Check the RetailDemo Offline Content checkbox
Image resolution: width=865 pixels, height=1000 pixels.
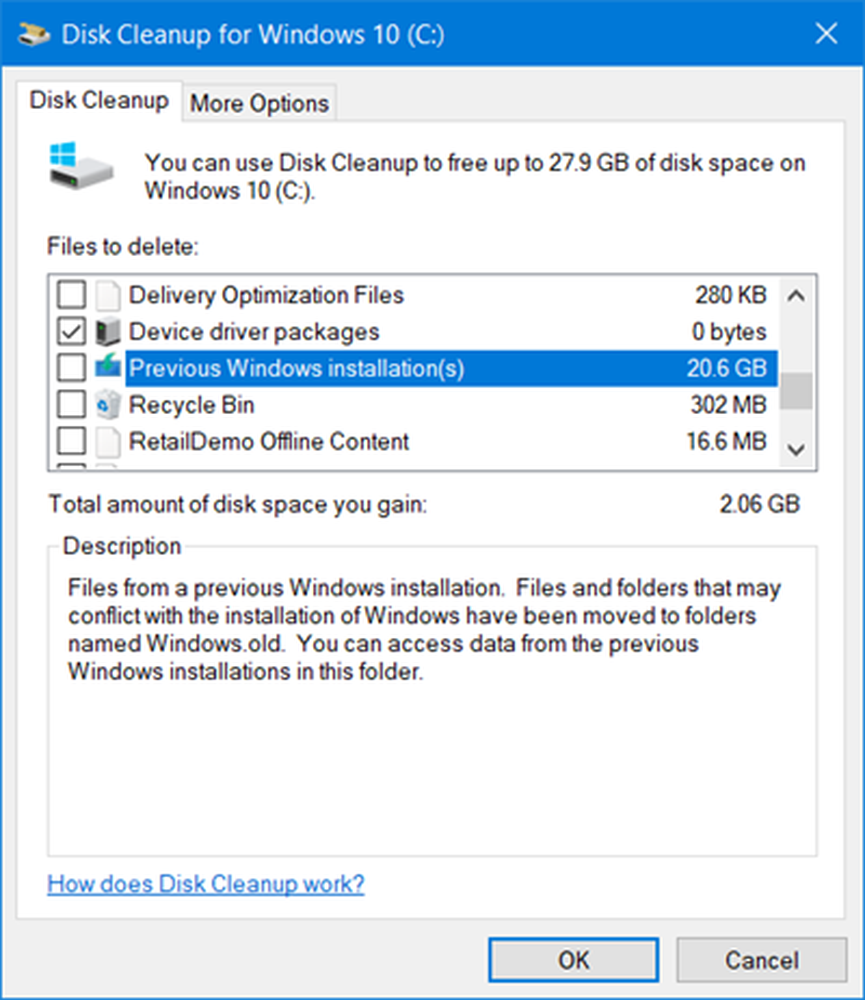pyautogui.click(x=71, y=440)
